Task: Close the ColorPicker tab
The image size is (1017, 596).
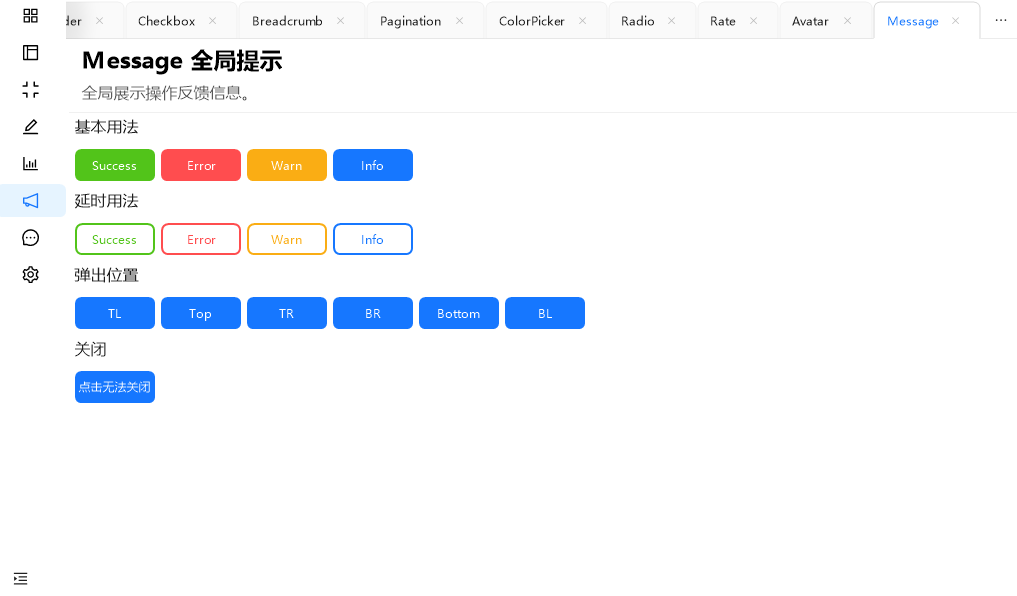Action: (582, 21)
